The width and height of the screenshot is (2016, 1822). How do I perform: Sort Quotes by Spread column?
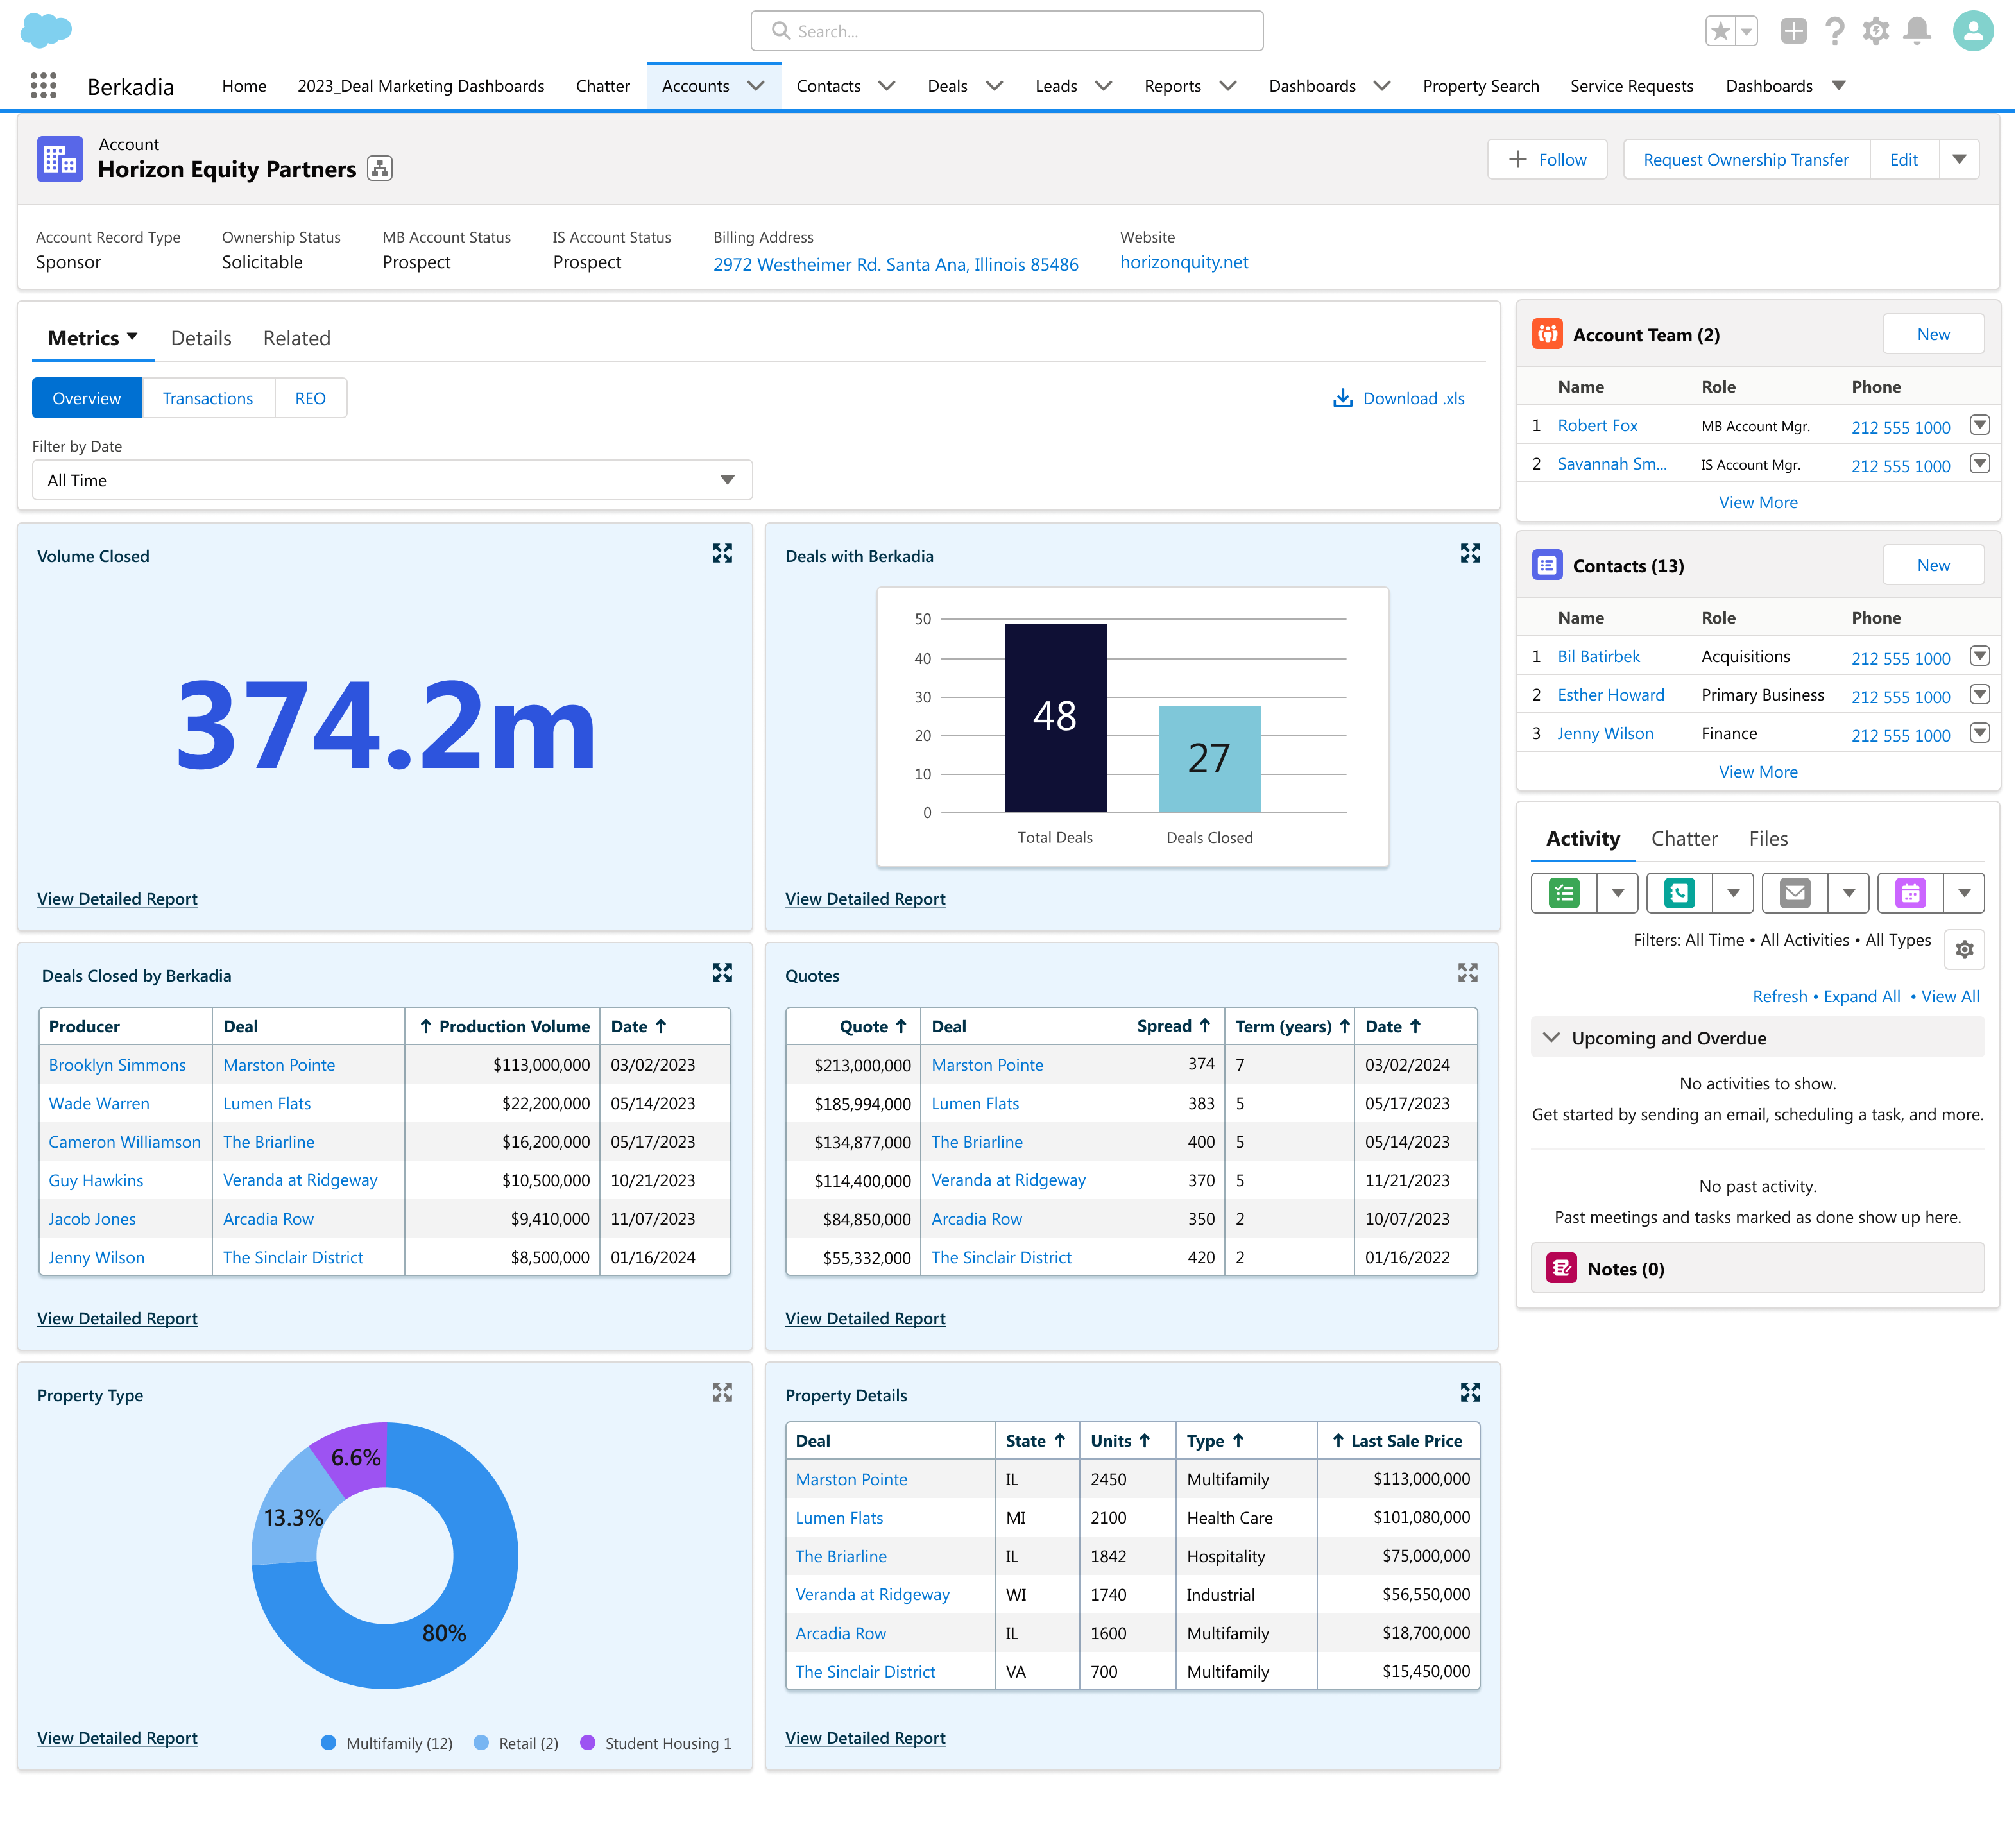[x=1173, y=1026]
